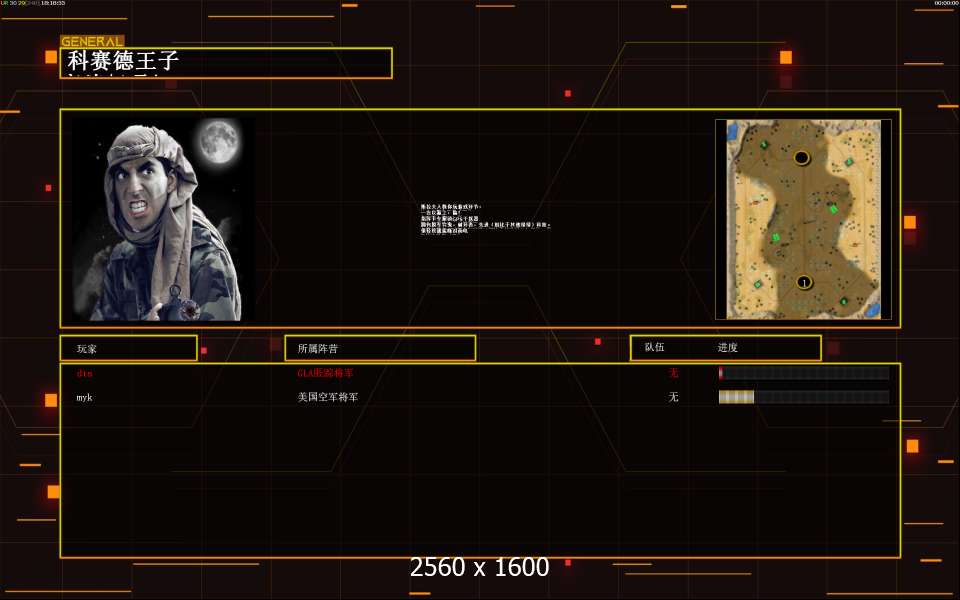
Task: Click the 玩家 column header
Action: [x=129, y=348]
